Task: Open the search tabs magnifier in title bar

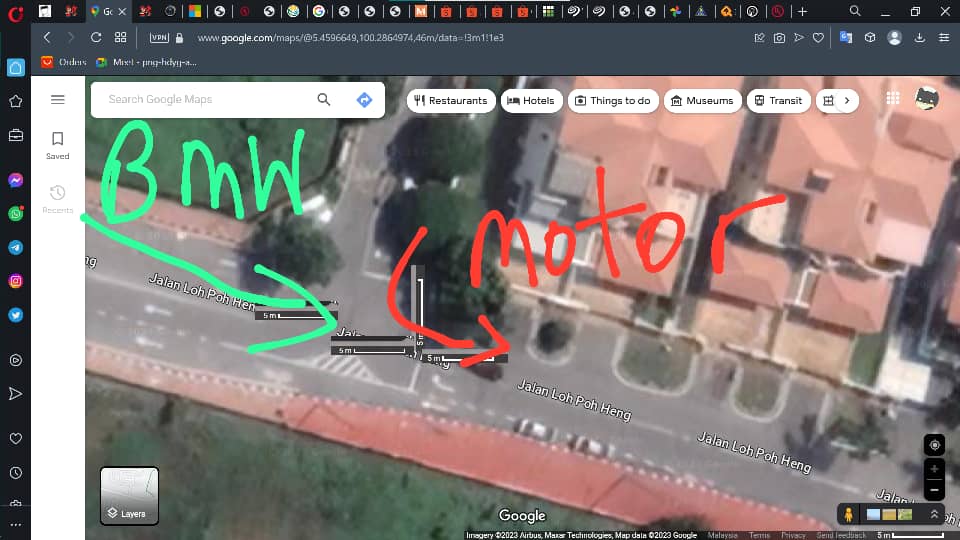Action: coord(855,10)
